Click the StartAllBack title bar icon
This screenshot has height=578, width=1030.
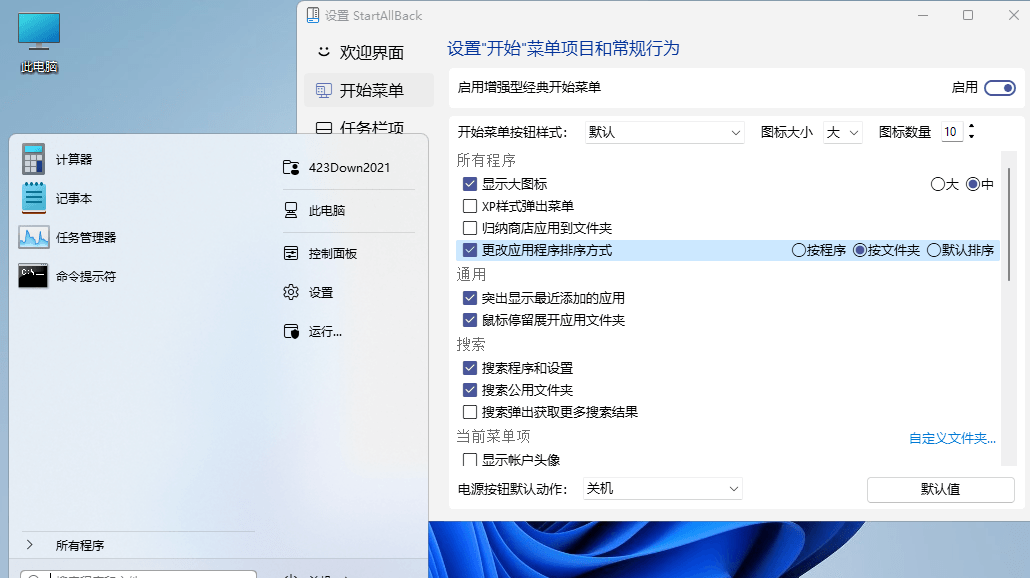[x=313, y=15]
